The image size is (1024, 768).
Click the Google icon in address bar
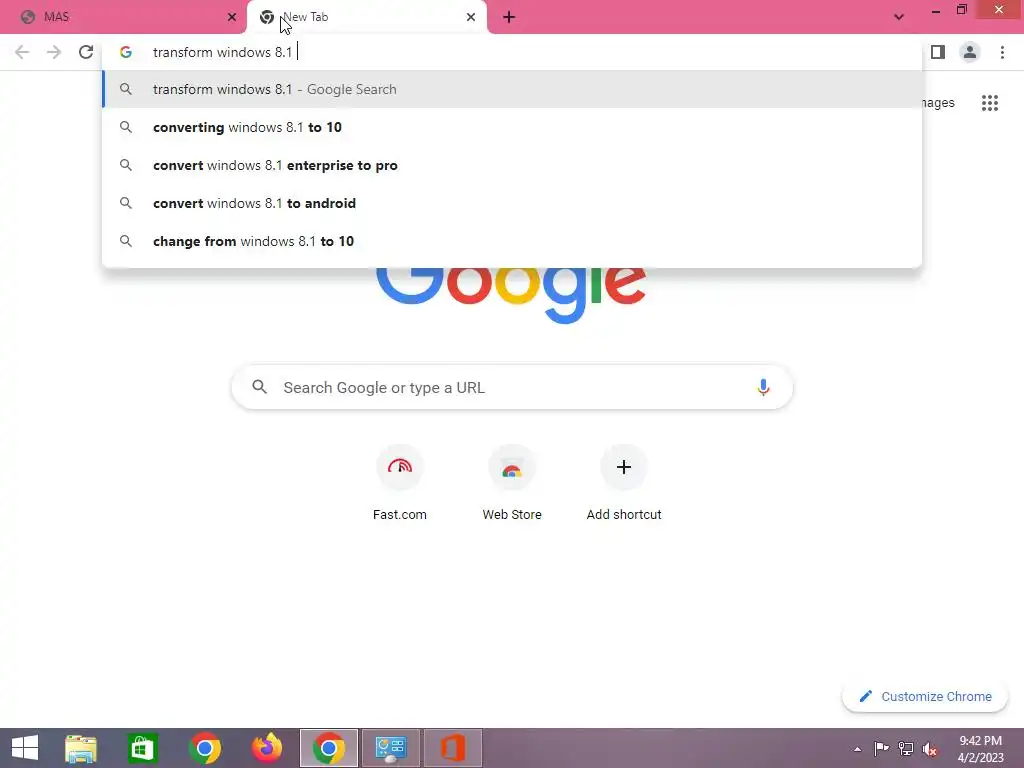[x=126, y=52]
